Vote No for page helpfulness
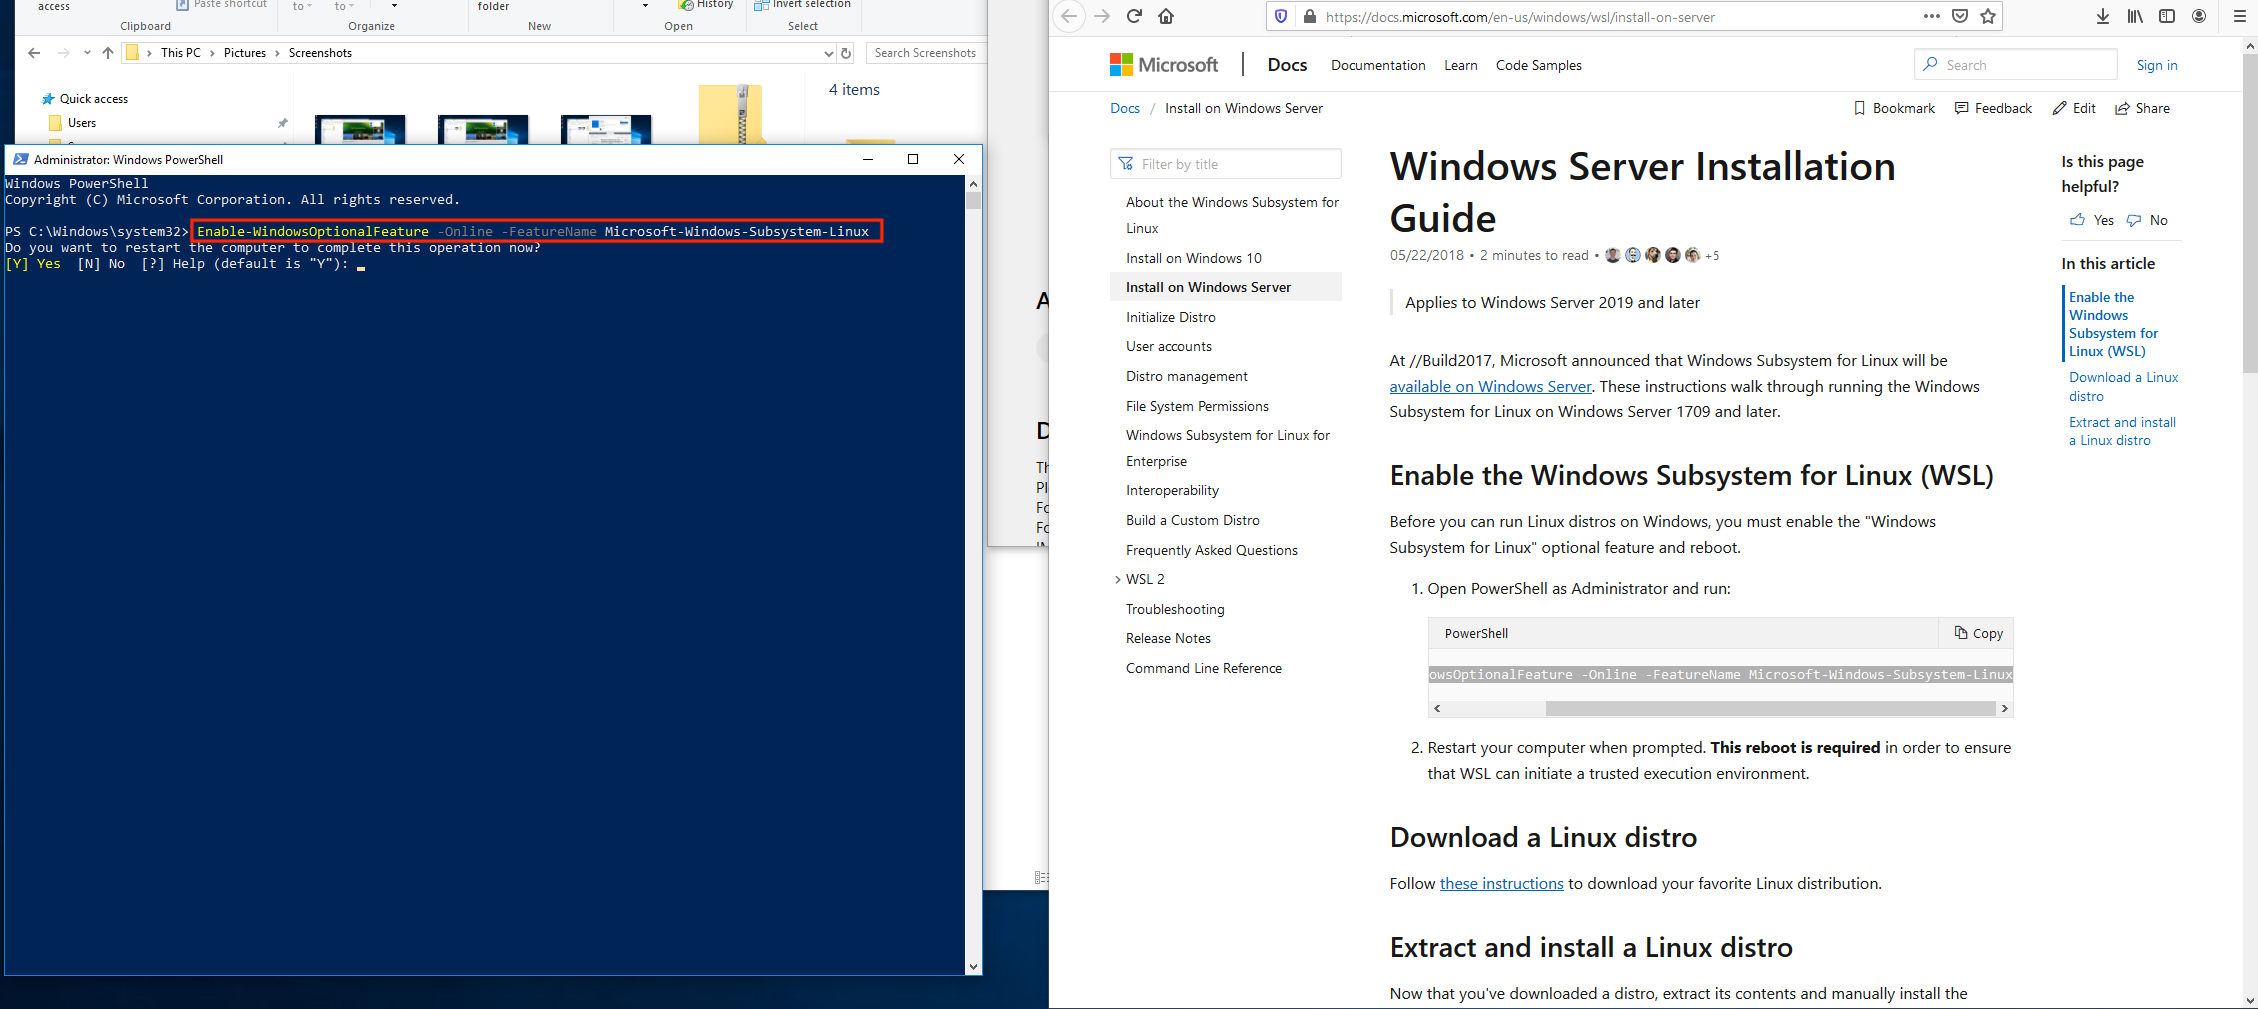The height and width of the screenshot is (1009, 2258). click(x=2148, y=220)
